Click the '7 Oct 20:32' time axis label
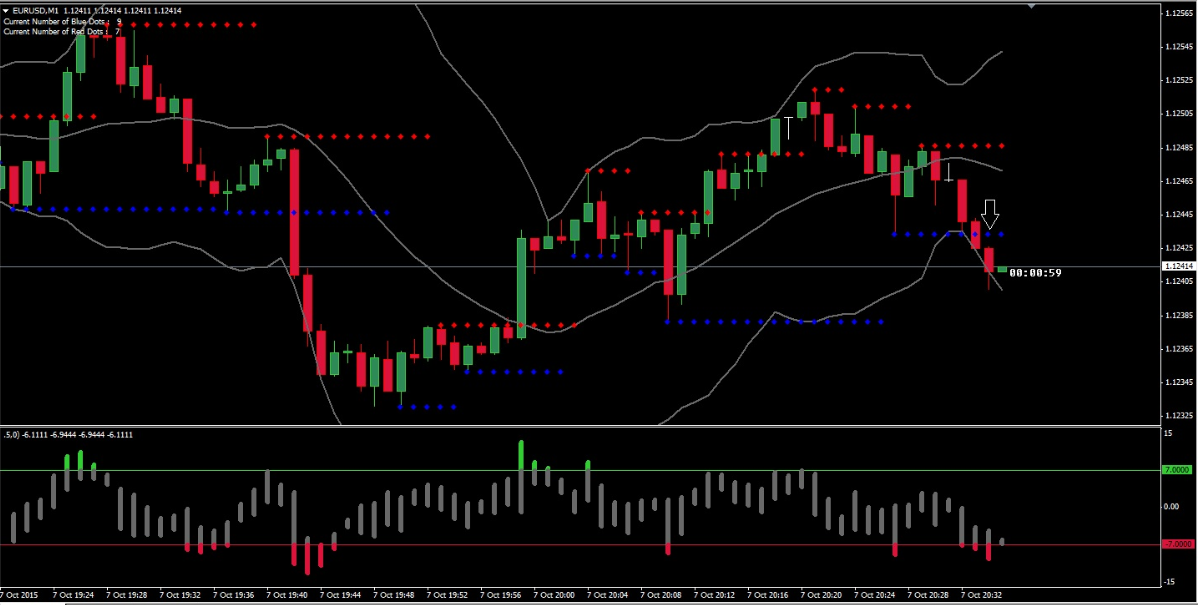The width and height of the screenshot is (1198, 605). pyautogui.click(x=983, y=594)
